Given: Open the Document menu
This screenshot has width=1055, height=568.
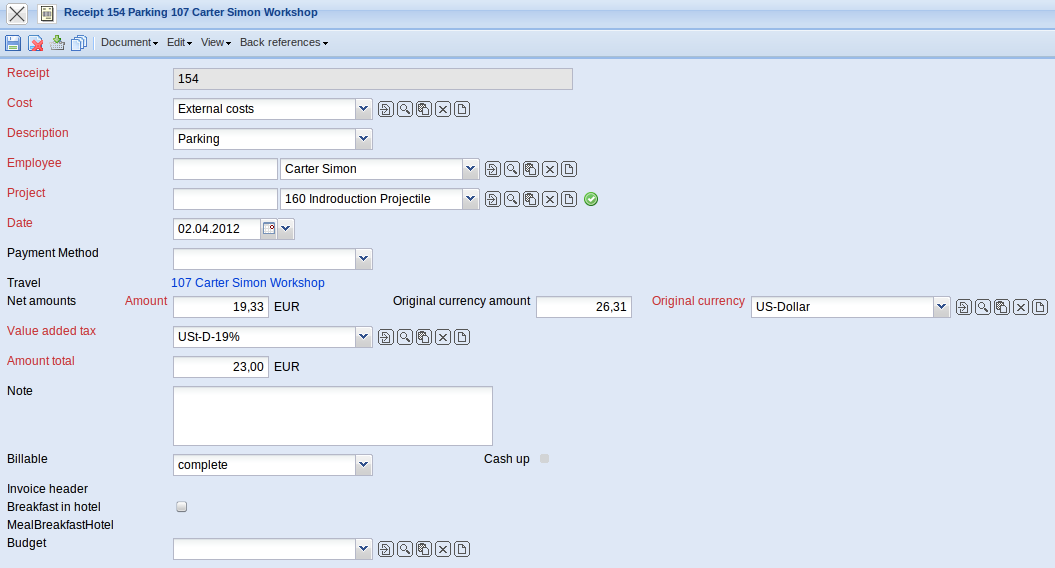Looking at the screenshot, I should [129, 43].
